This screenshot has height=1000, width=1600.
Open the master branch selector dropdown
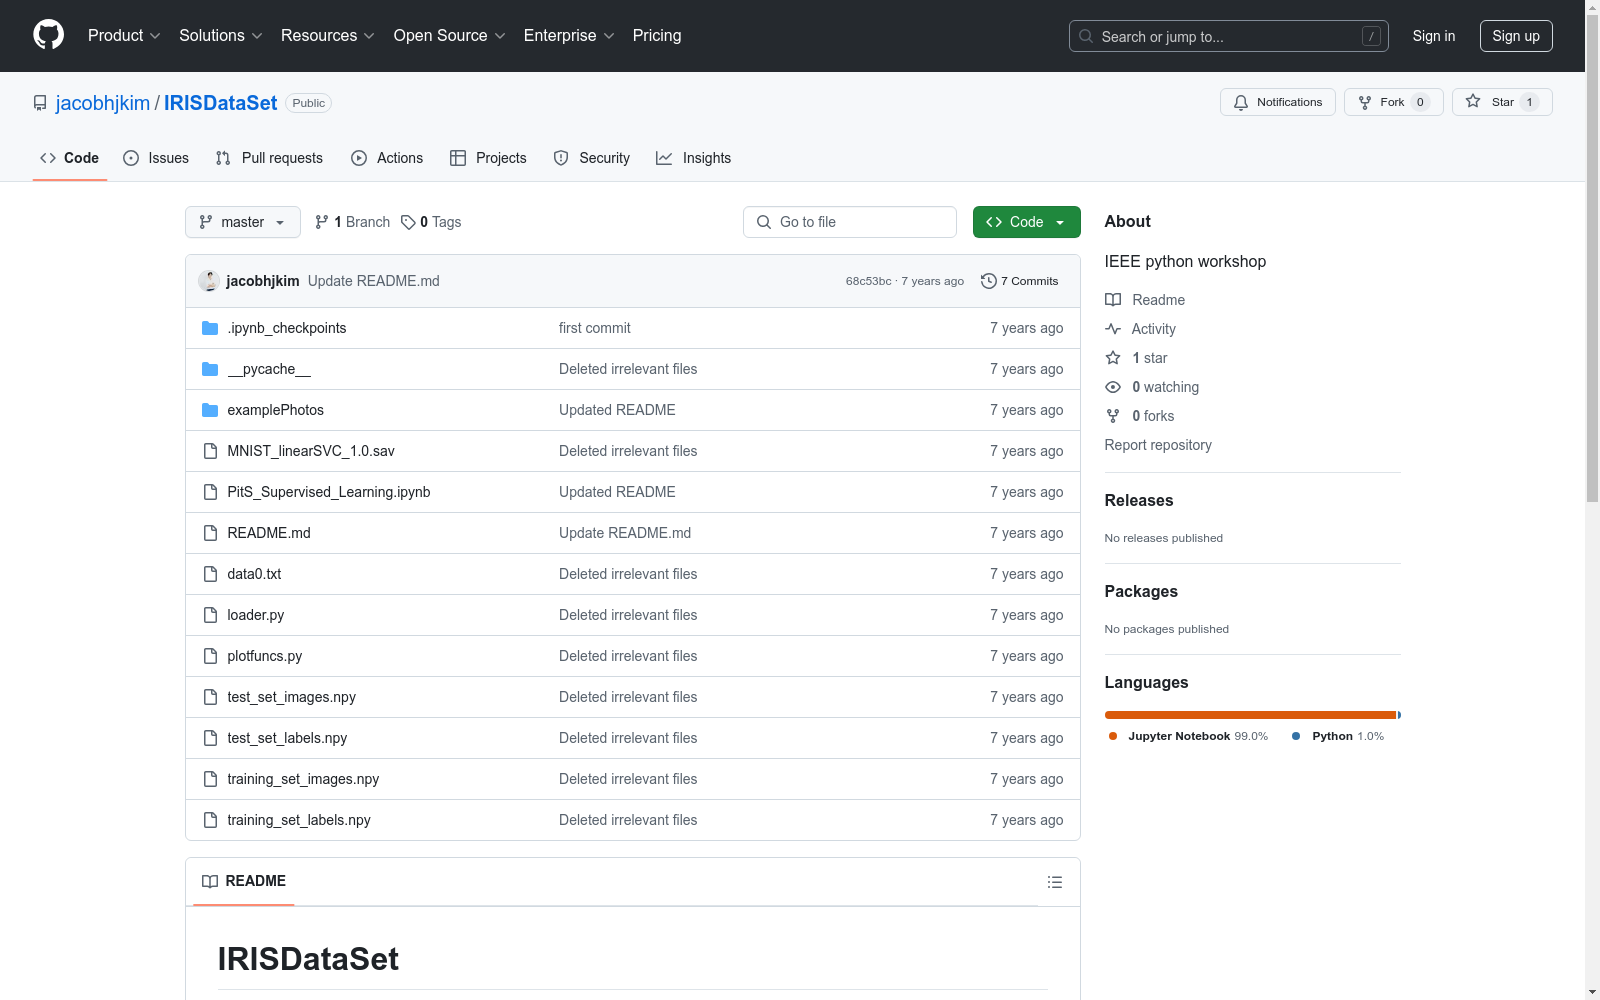pos(243,222)
